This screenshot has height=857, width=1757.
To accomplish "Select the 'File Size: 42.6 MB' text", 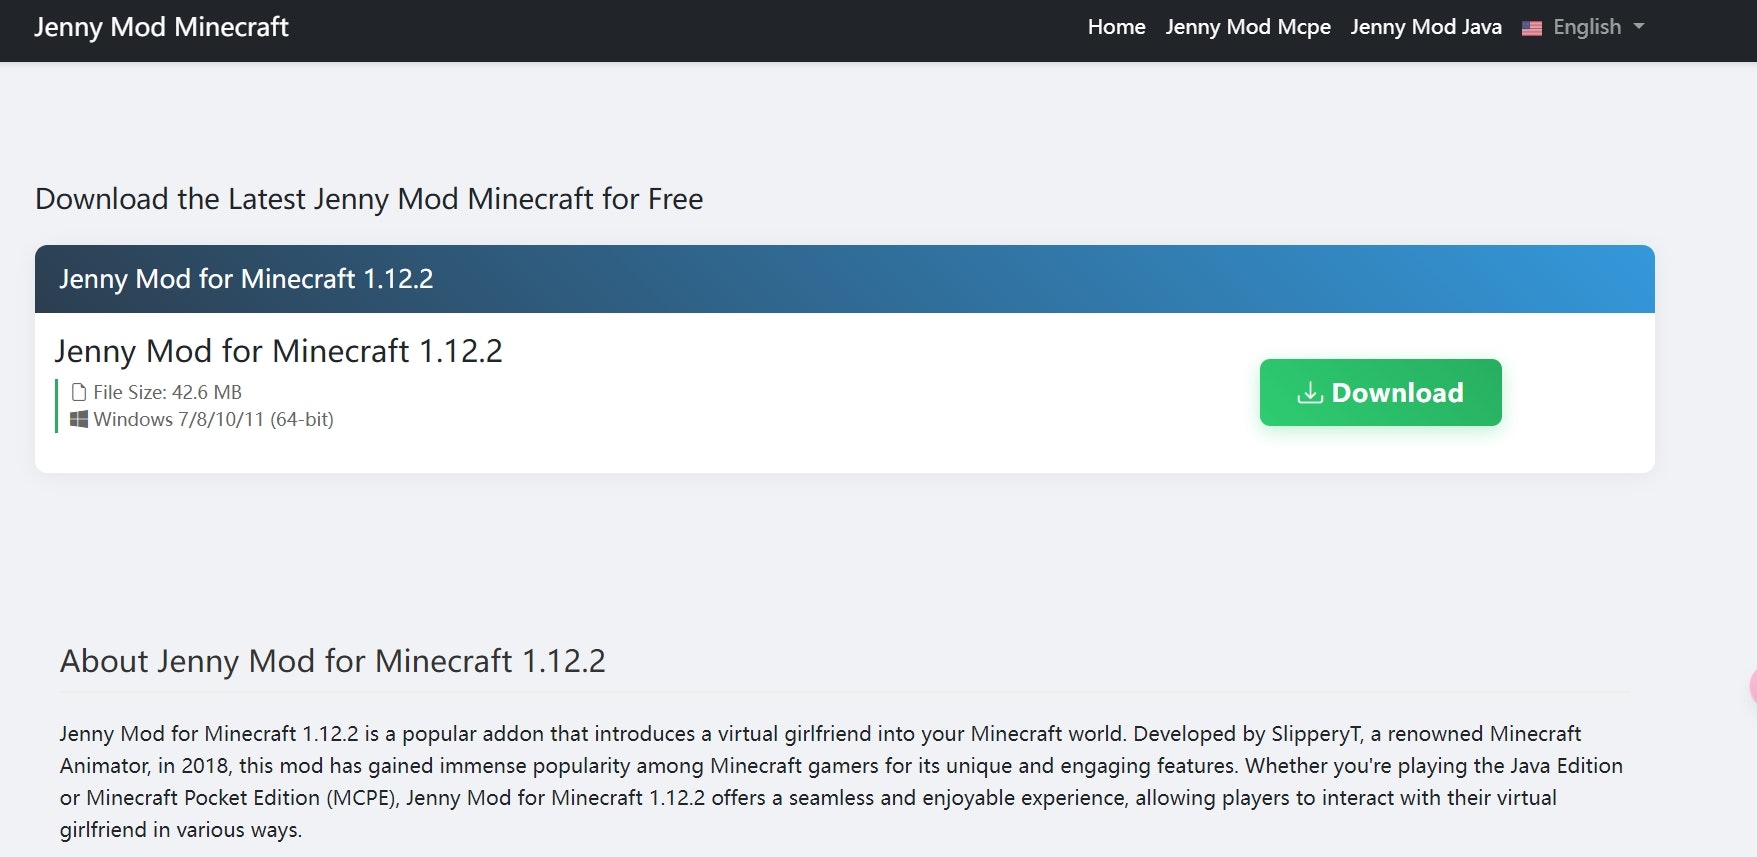I will click(168, 392).
